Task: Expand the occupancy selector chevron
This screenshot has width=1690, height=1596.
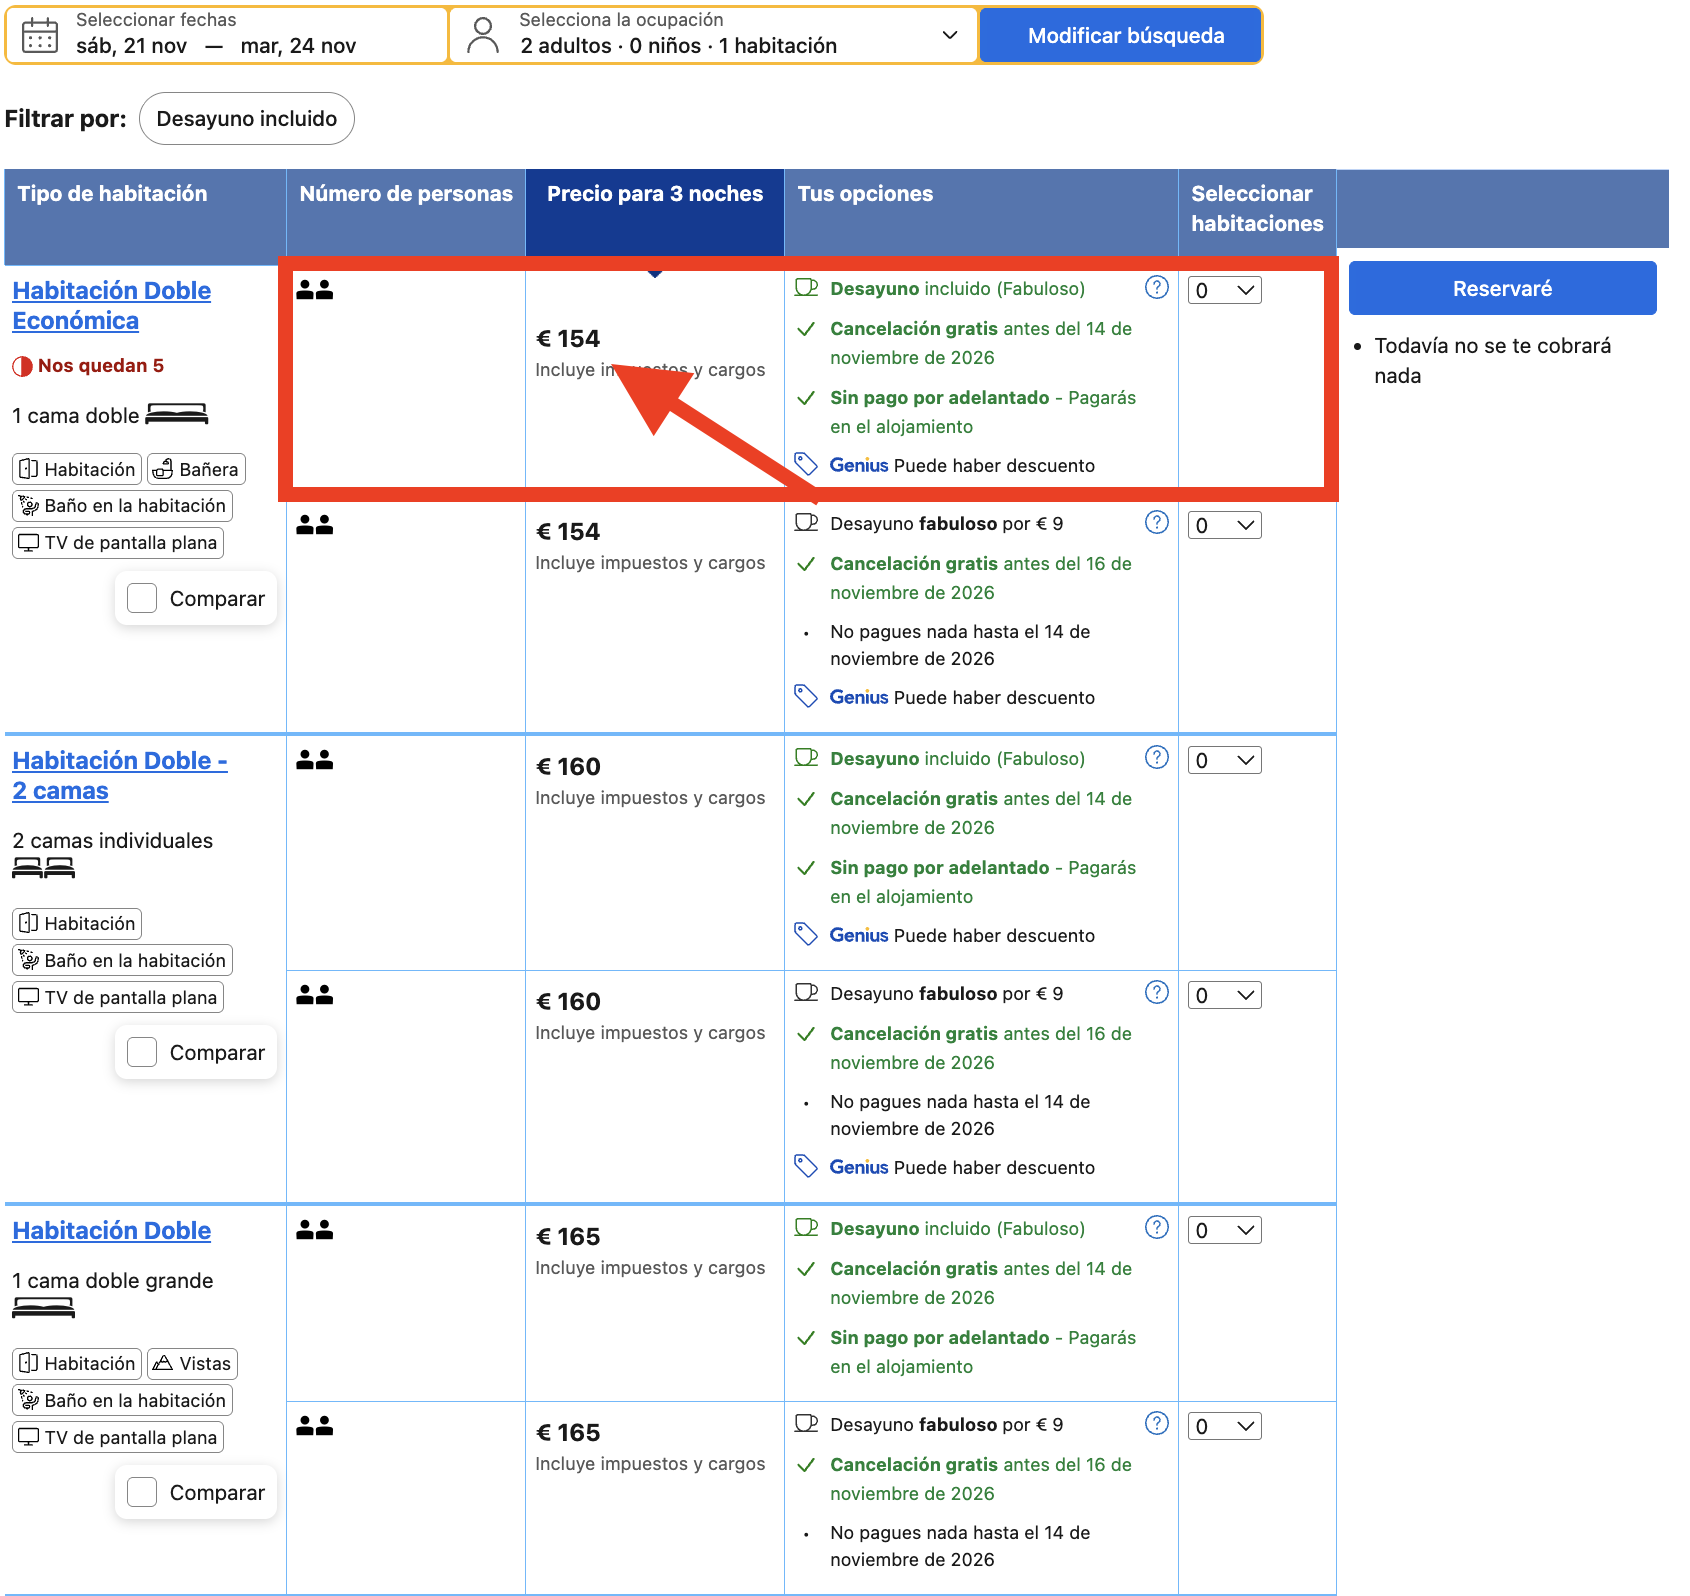Action: tap(950, 35)
